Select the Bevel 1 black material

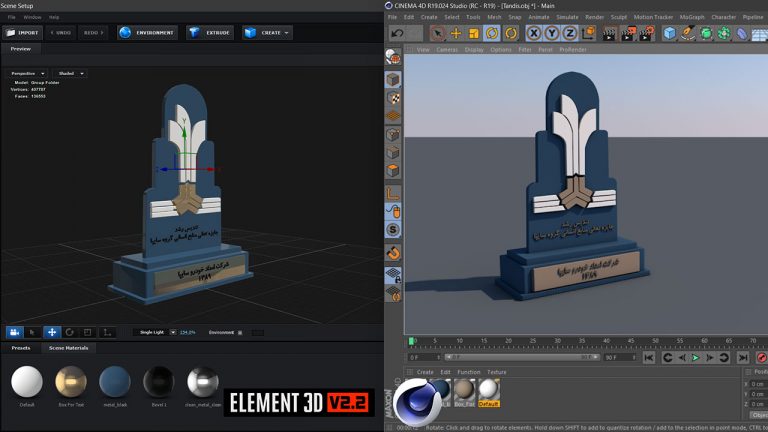point(159,382)
